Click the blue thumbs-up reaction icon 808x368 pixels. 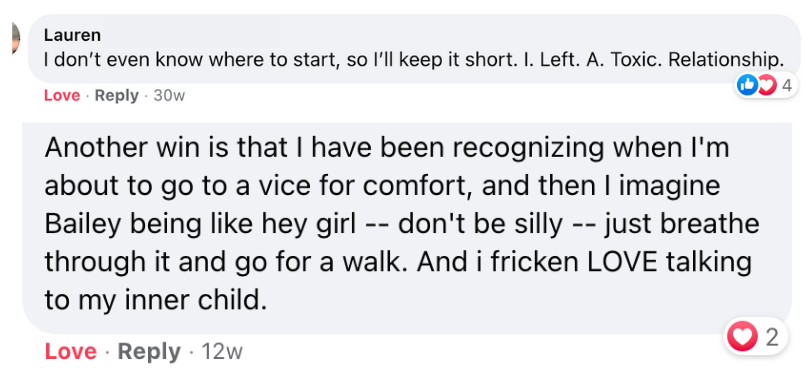coord(747,86)
